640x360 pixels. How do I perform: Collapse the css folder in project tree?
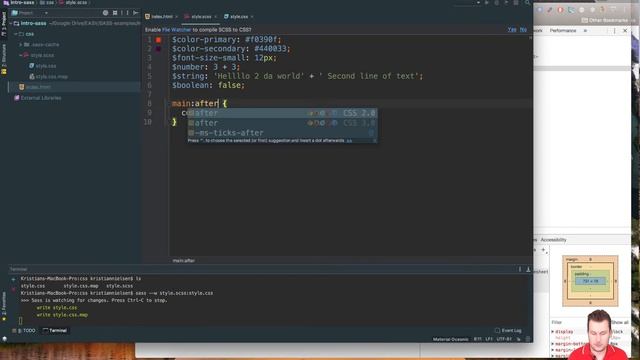pos(16,34)
